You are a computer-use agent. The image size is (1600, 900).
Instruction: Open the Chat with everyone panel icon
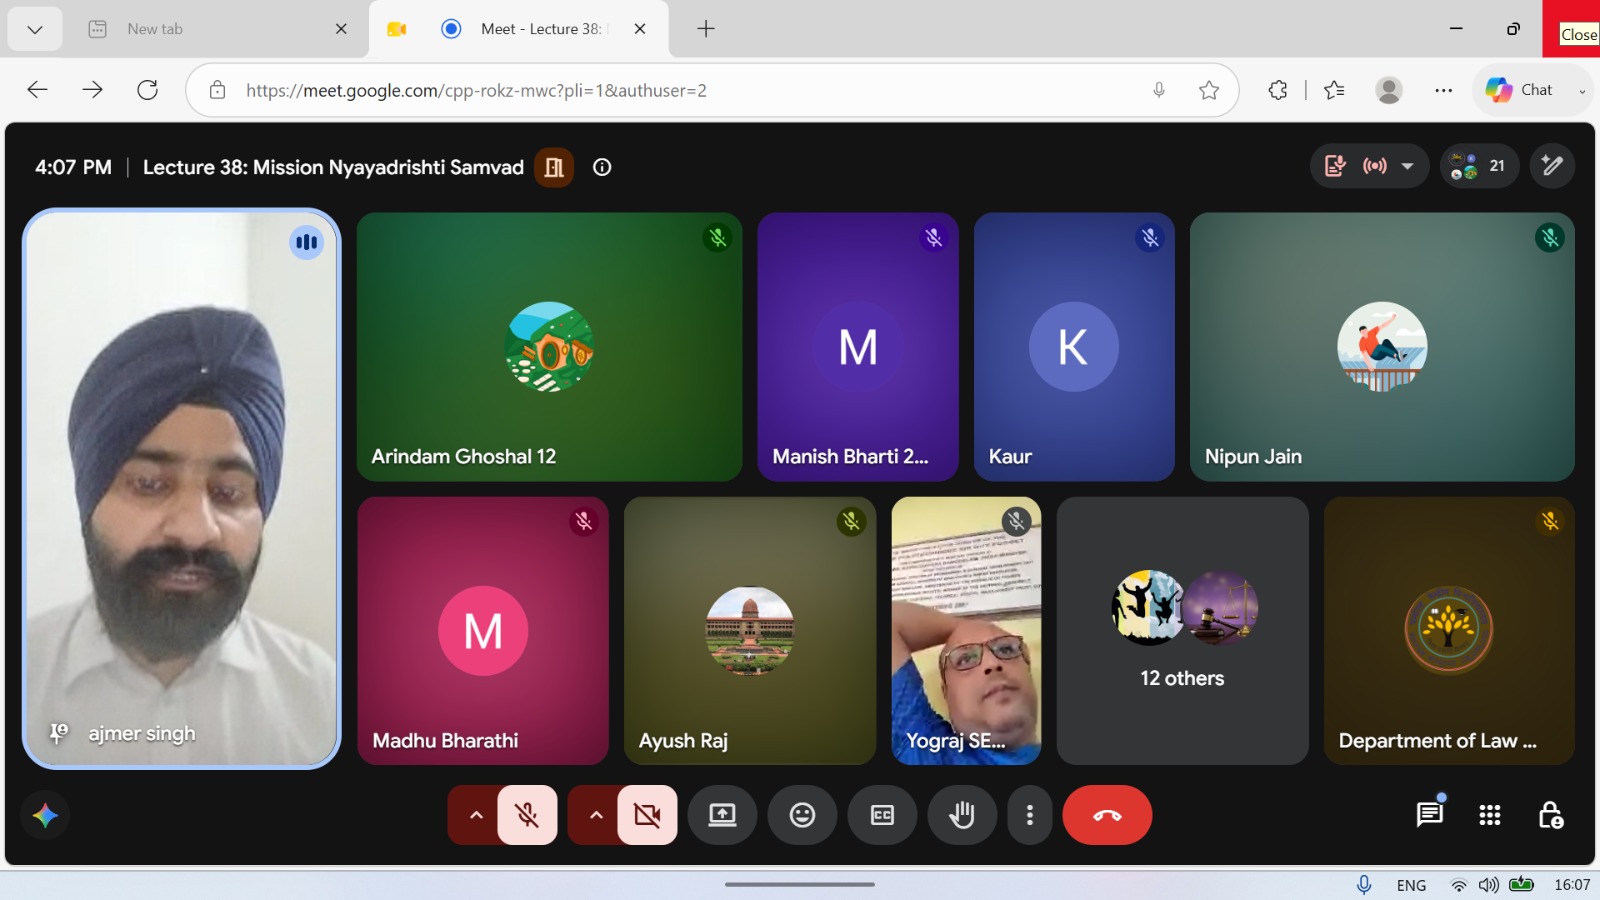[1430, 815]
